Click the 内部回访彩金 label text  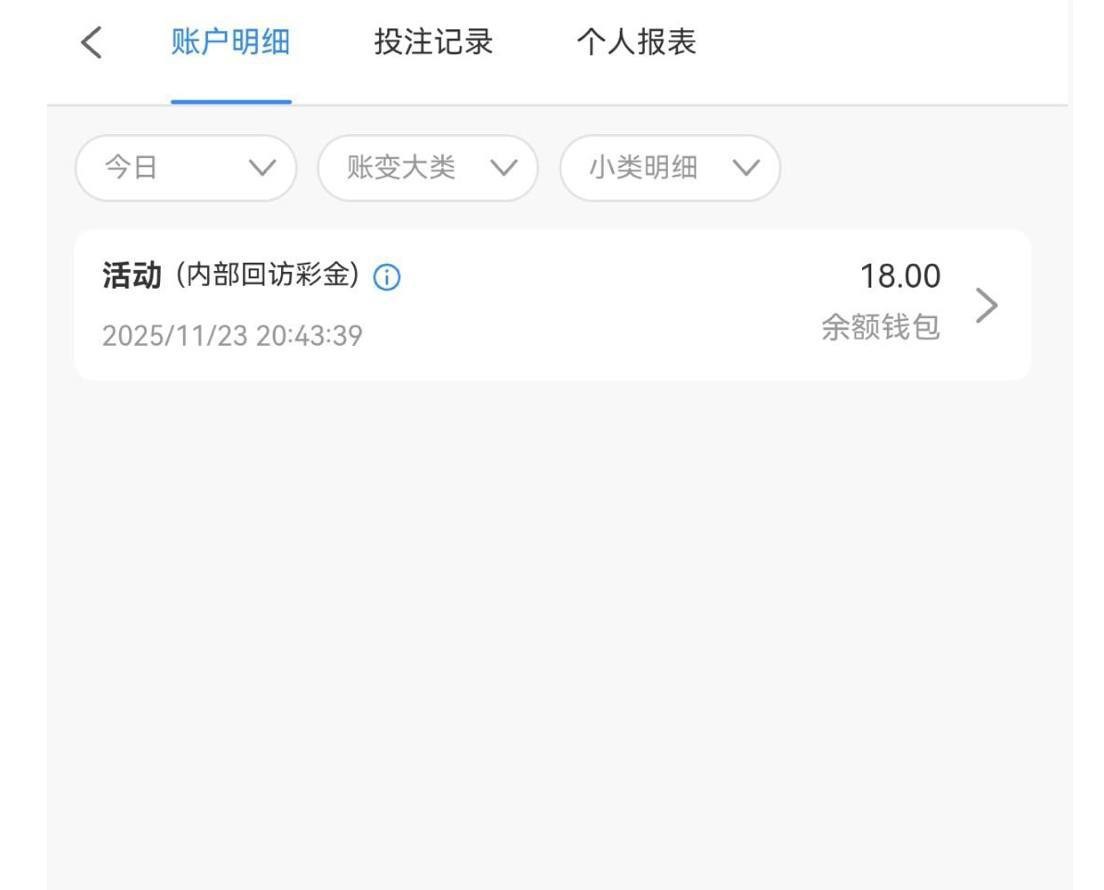(266, 276)
